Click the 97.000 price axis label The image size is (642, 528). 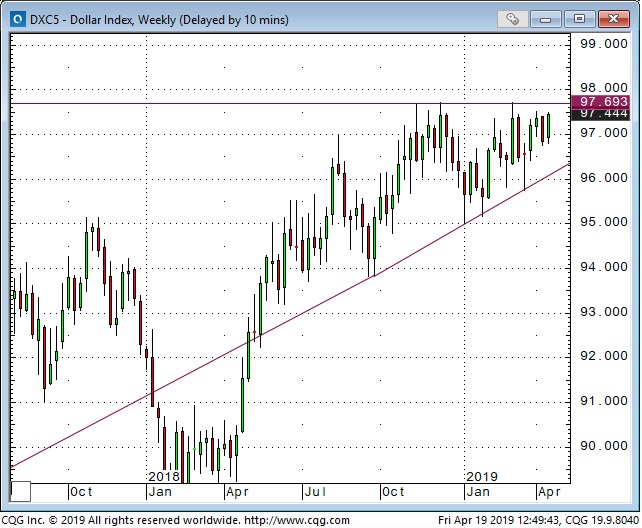(x=604, y=133)
